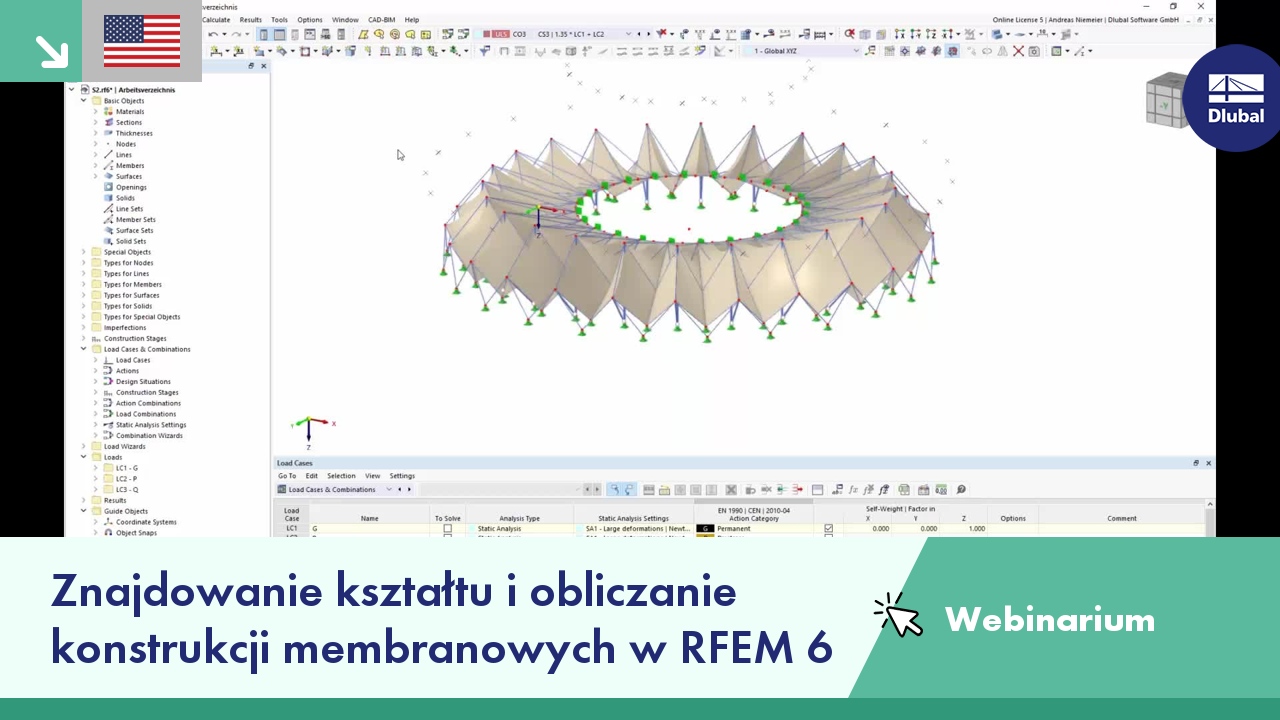Select Combination Wizards in the navigator
Screen dimensions: 1280x720
coord(149,436)
